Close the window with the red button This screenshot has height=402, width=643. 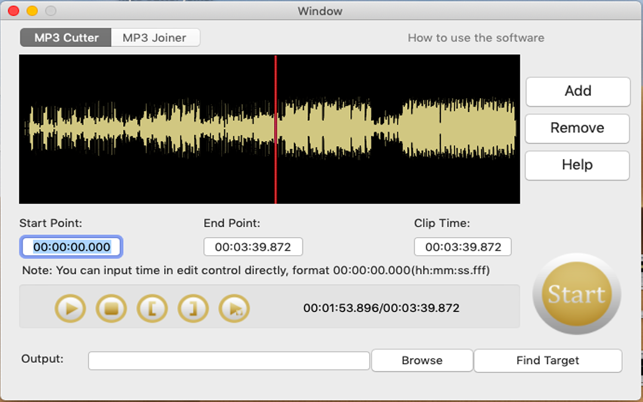tap(14, 11)
